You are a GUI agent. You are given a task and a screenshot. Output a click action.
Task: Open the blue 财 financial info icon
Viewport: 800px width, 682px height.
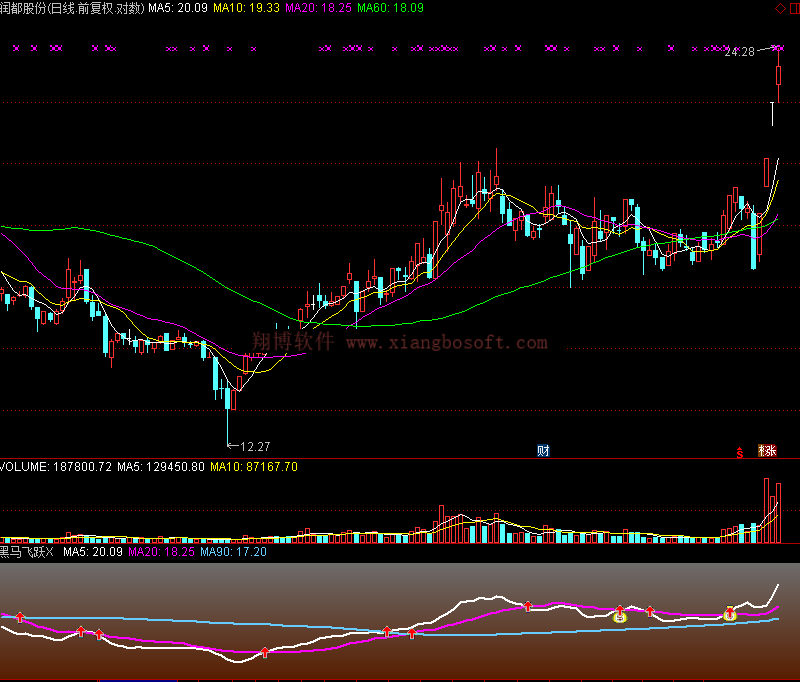coord(543,450)
